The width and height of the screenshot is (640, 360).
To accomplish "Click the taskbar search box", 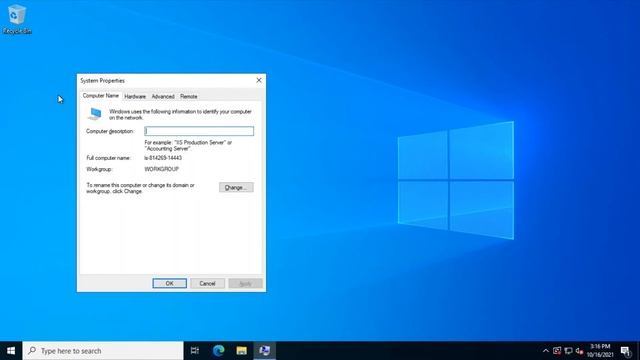I will (103, 351).
